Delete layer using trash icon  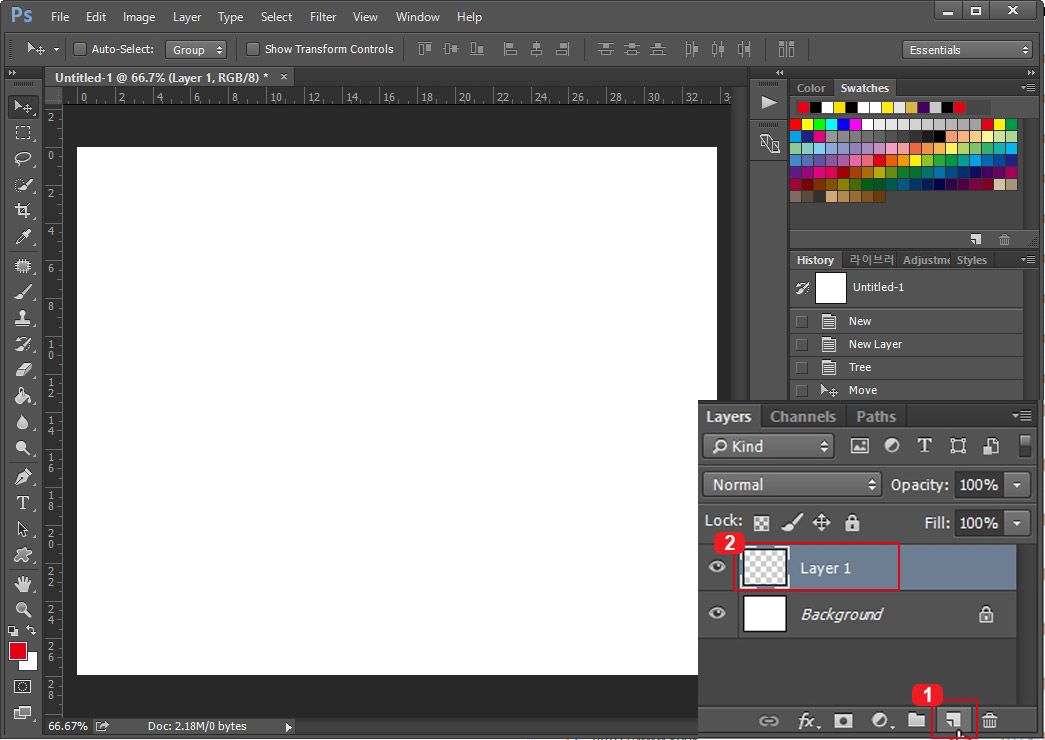(990, 721)
